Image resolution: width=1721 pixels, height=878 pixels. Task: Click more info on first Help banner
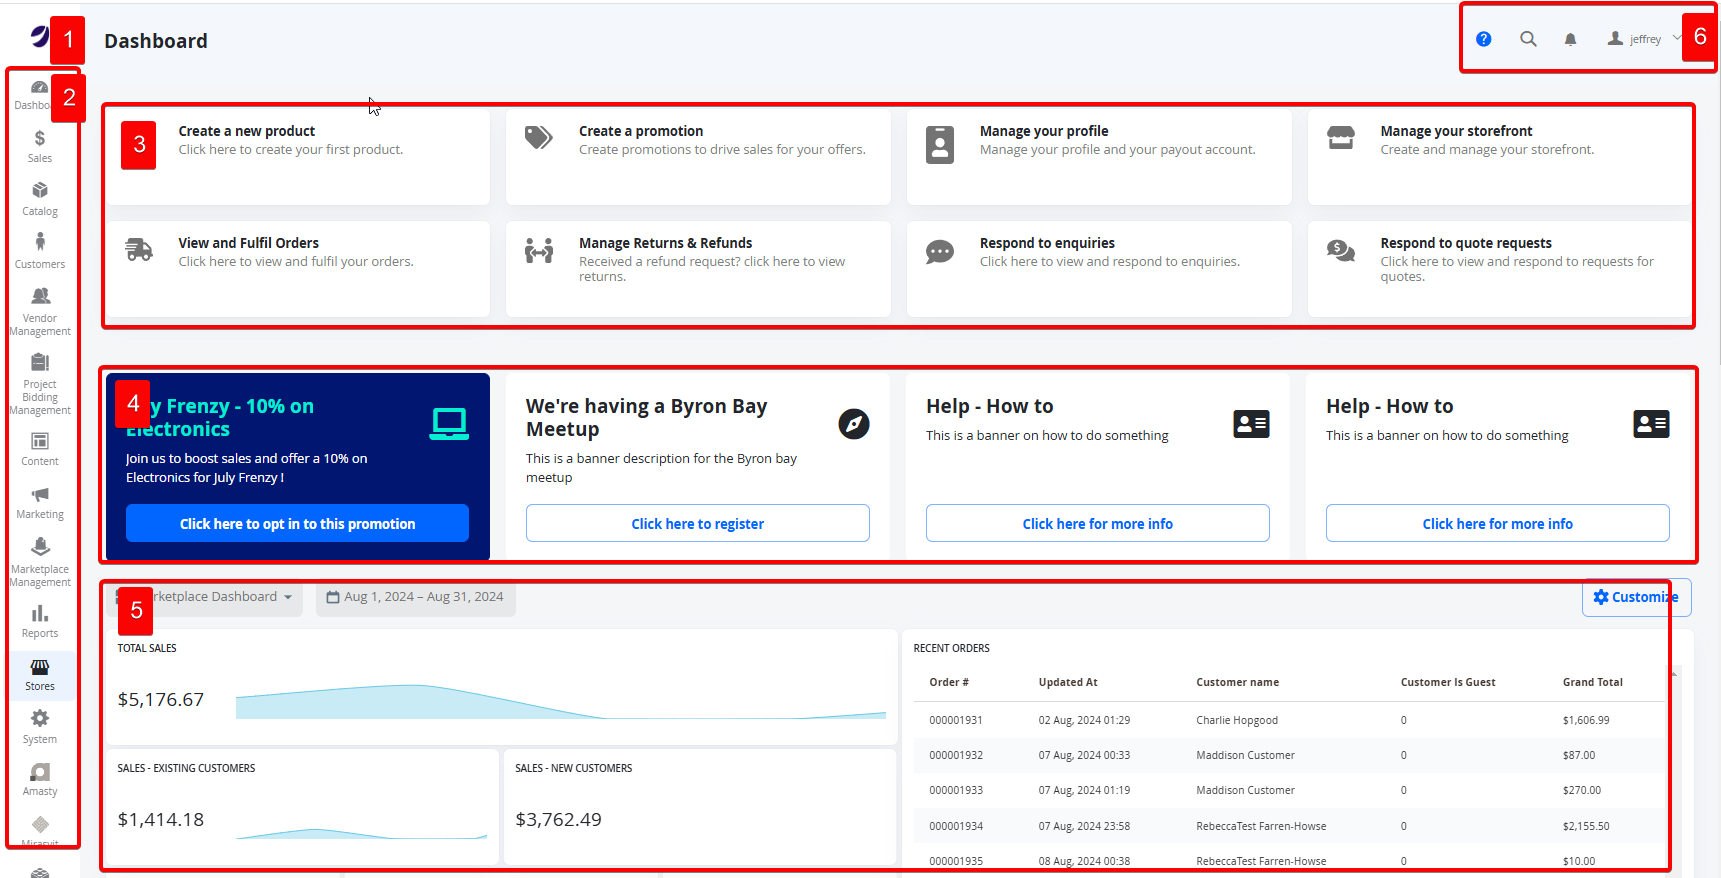pos(1098,523)
